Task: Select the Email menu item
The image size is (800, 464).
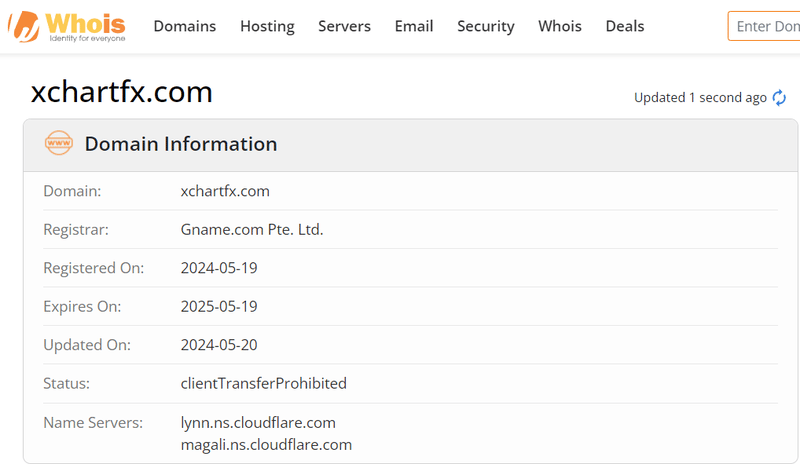Action: click(414, 26)
